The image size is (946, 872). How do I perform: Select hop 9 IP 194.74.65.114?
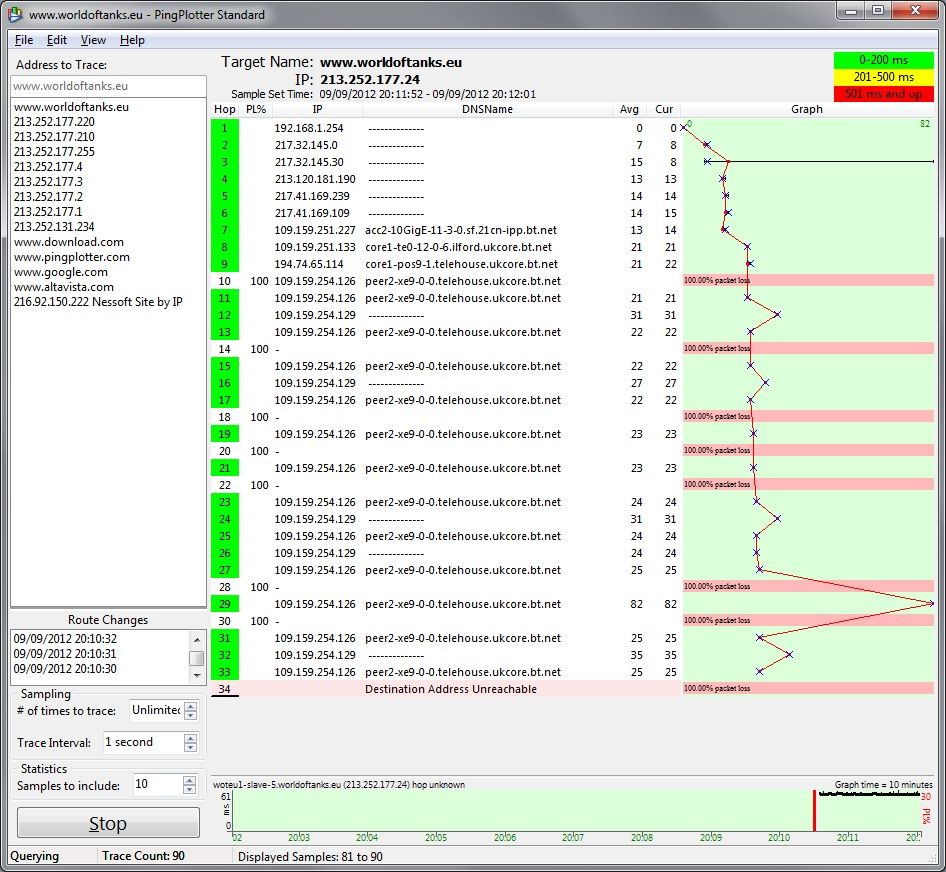coord(309,264)
